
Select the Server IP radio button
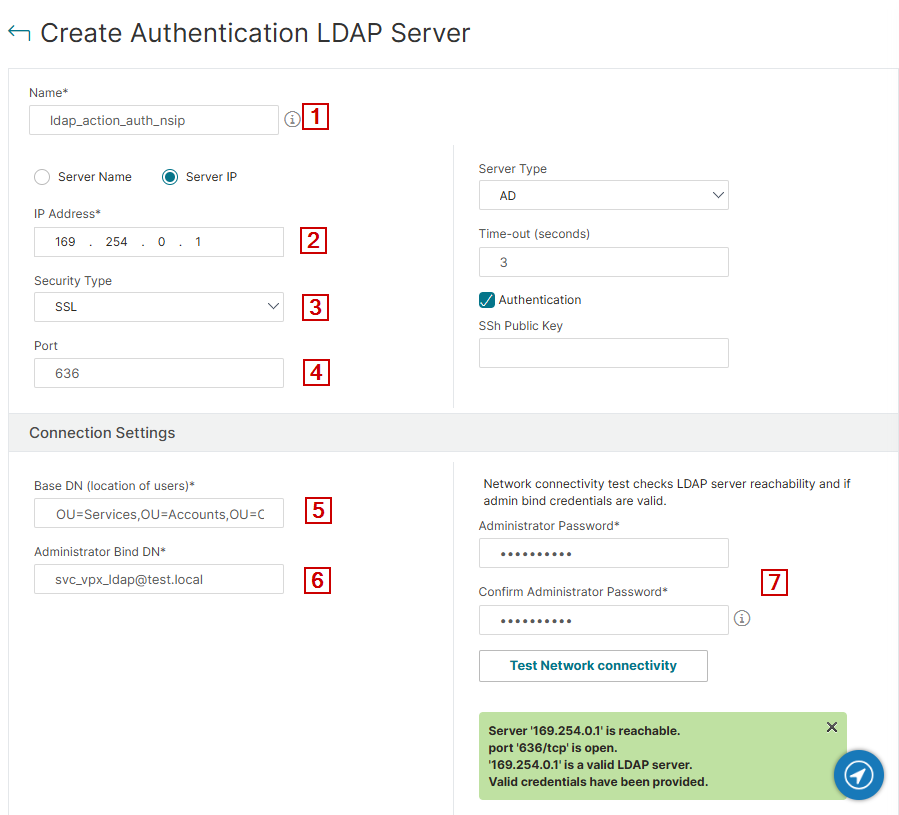tap(170, 177)
